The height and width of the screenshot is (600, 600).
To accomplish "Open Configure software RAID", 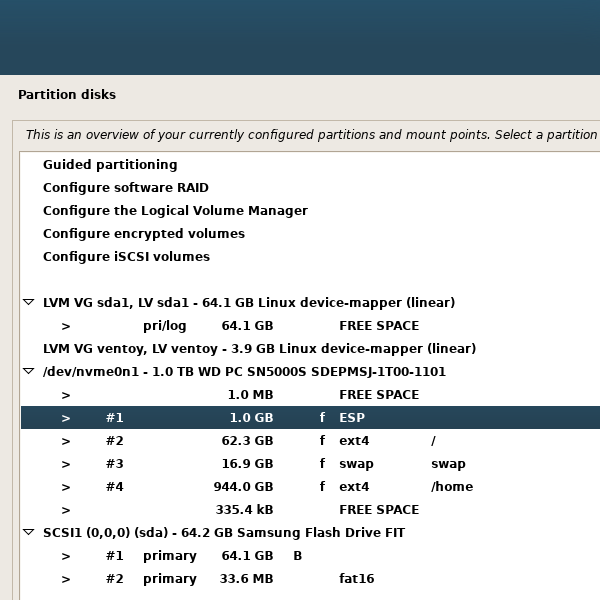I will pos(126,188).
